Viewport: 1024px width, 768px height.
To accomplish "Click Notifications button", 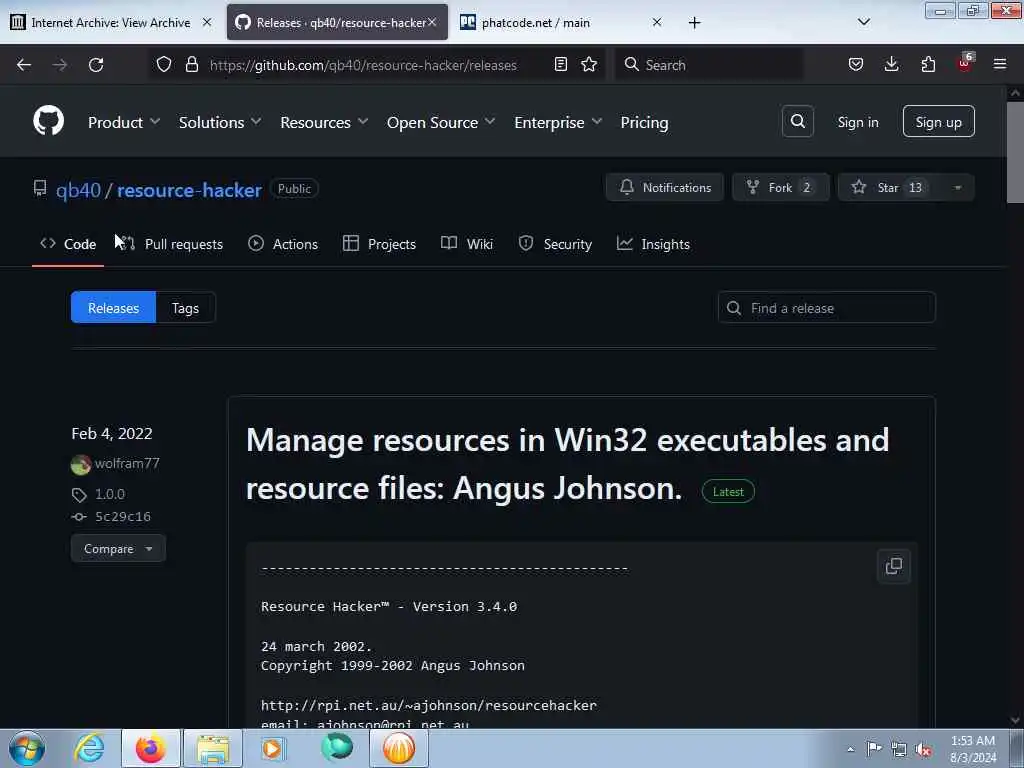I will click(x=665, y=188).
